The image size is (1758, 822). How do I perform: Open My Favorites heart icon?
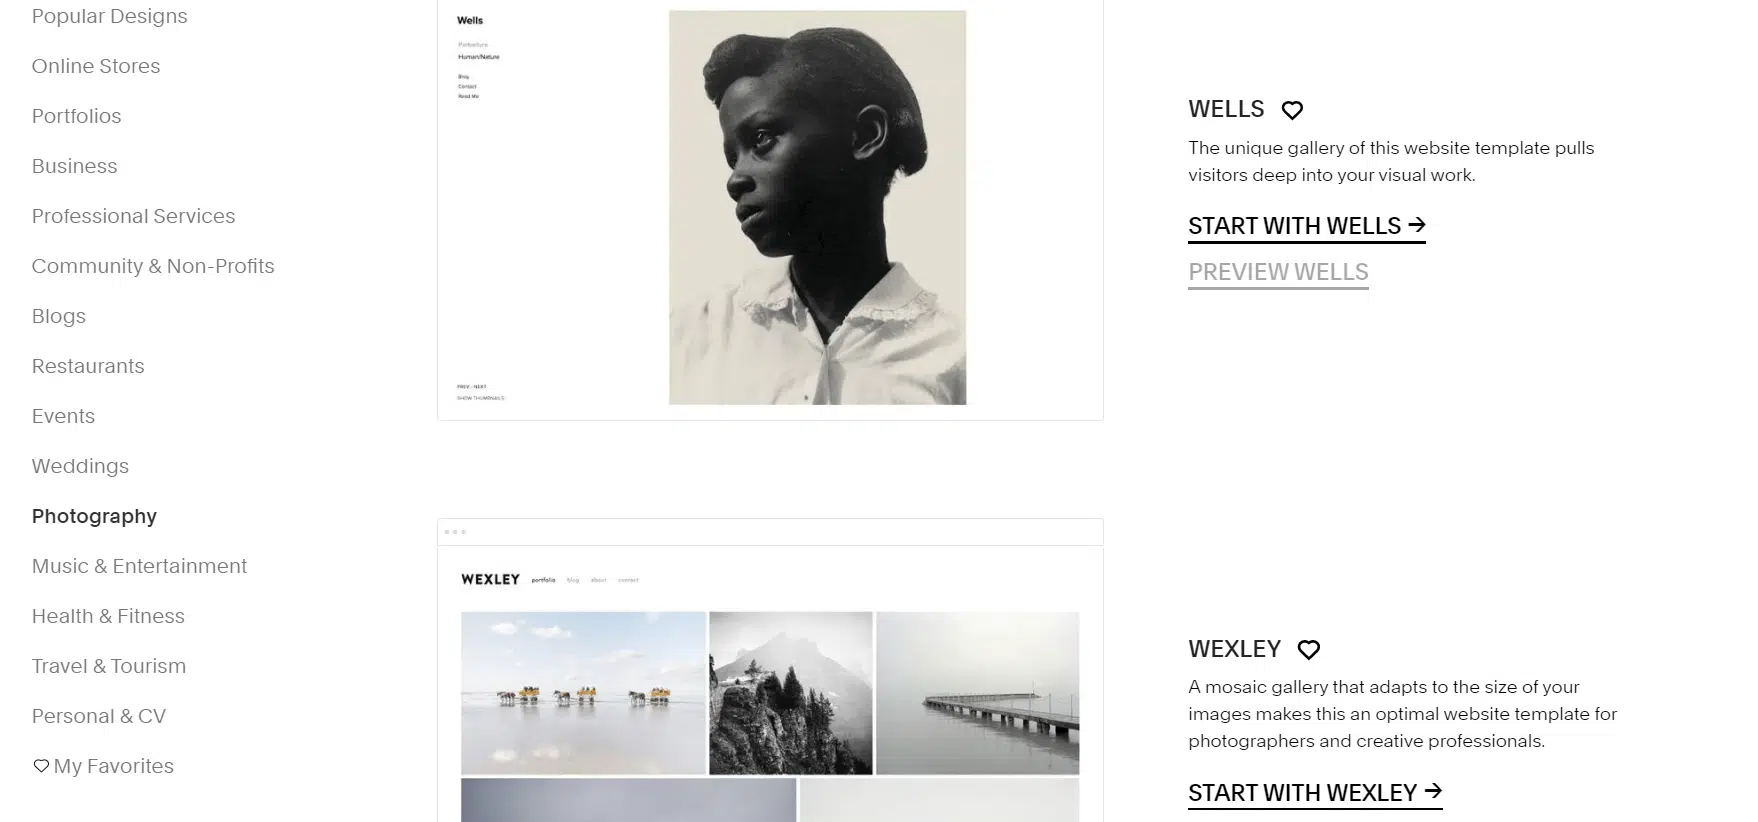tap(41, 766)
